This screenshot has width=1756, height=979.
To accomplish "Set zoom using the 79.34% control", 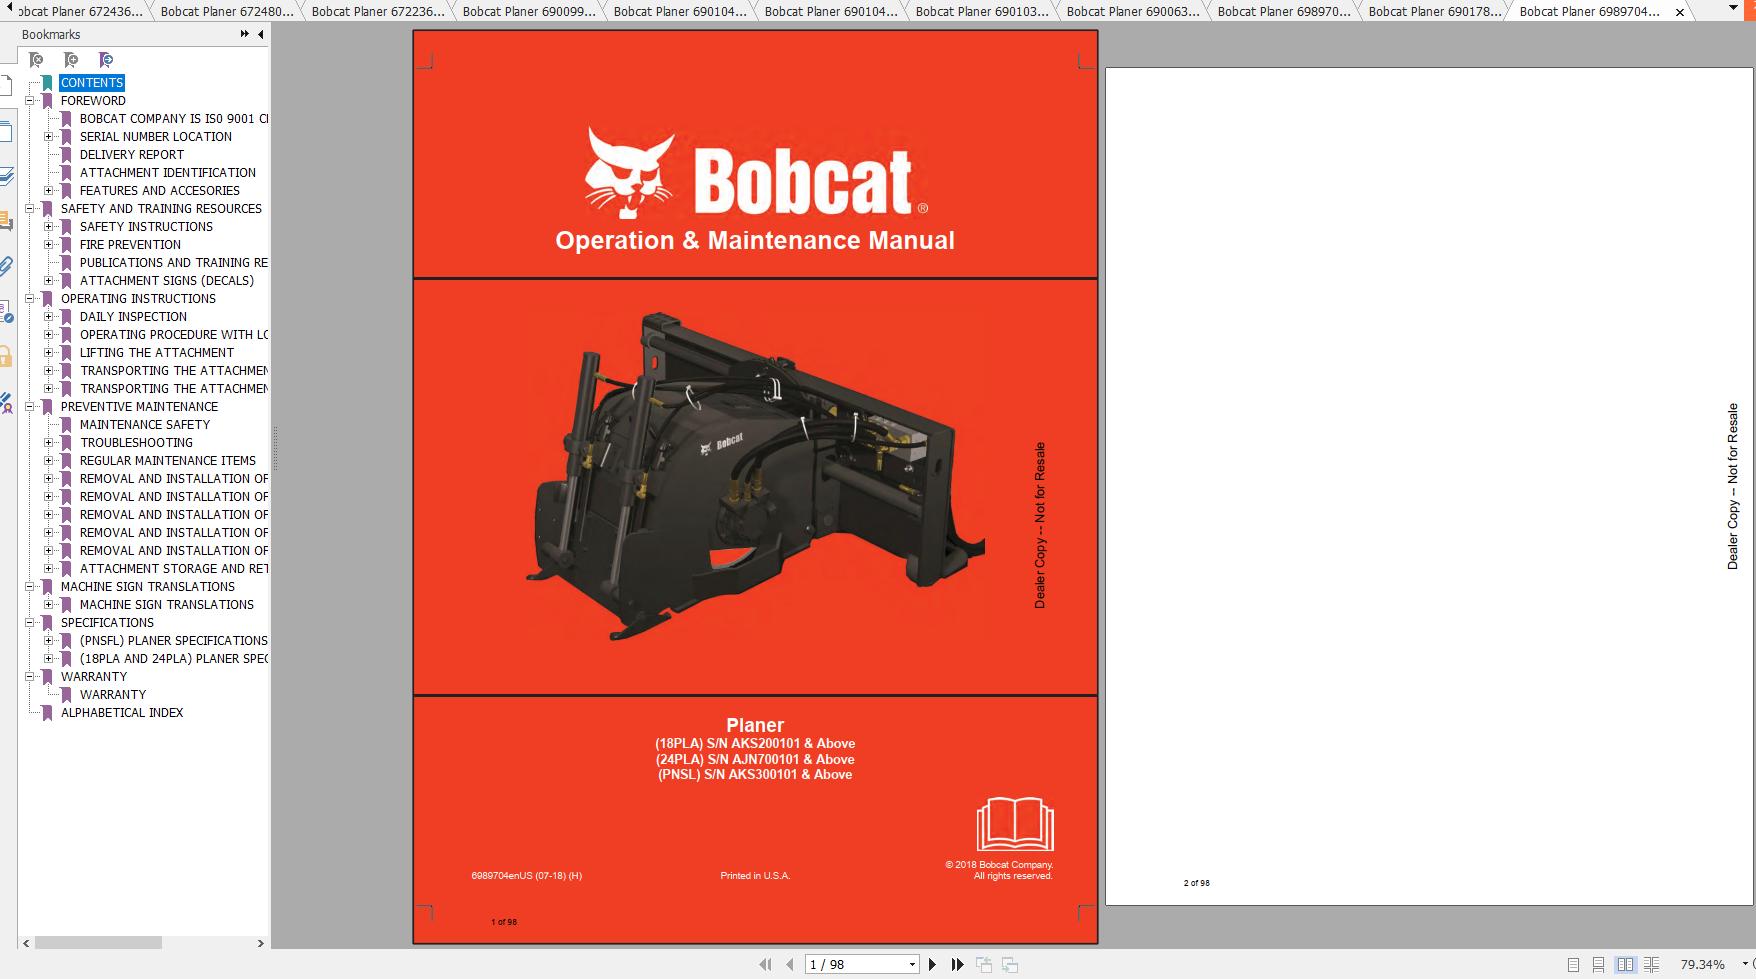I will point(1702,963).
